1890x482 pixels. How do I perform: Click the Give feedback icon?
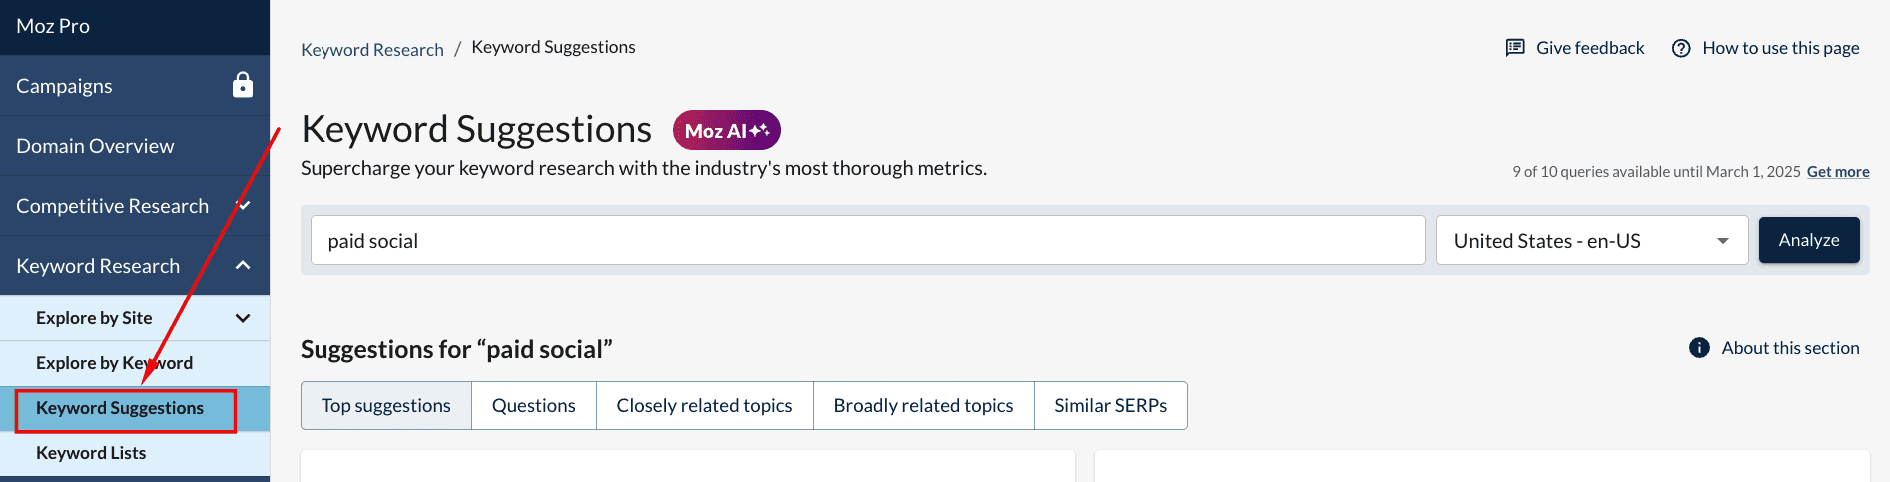click(1515, 48)
